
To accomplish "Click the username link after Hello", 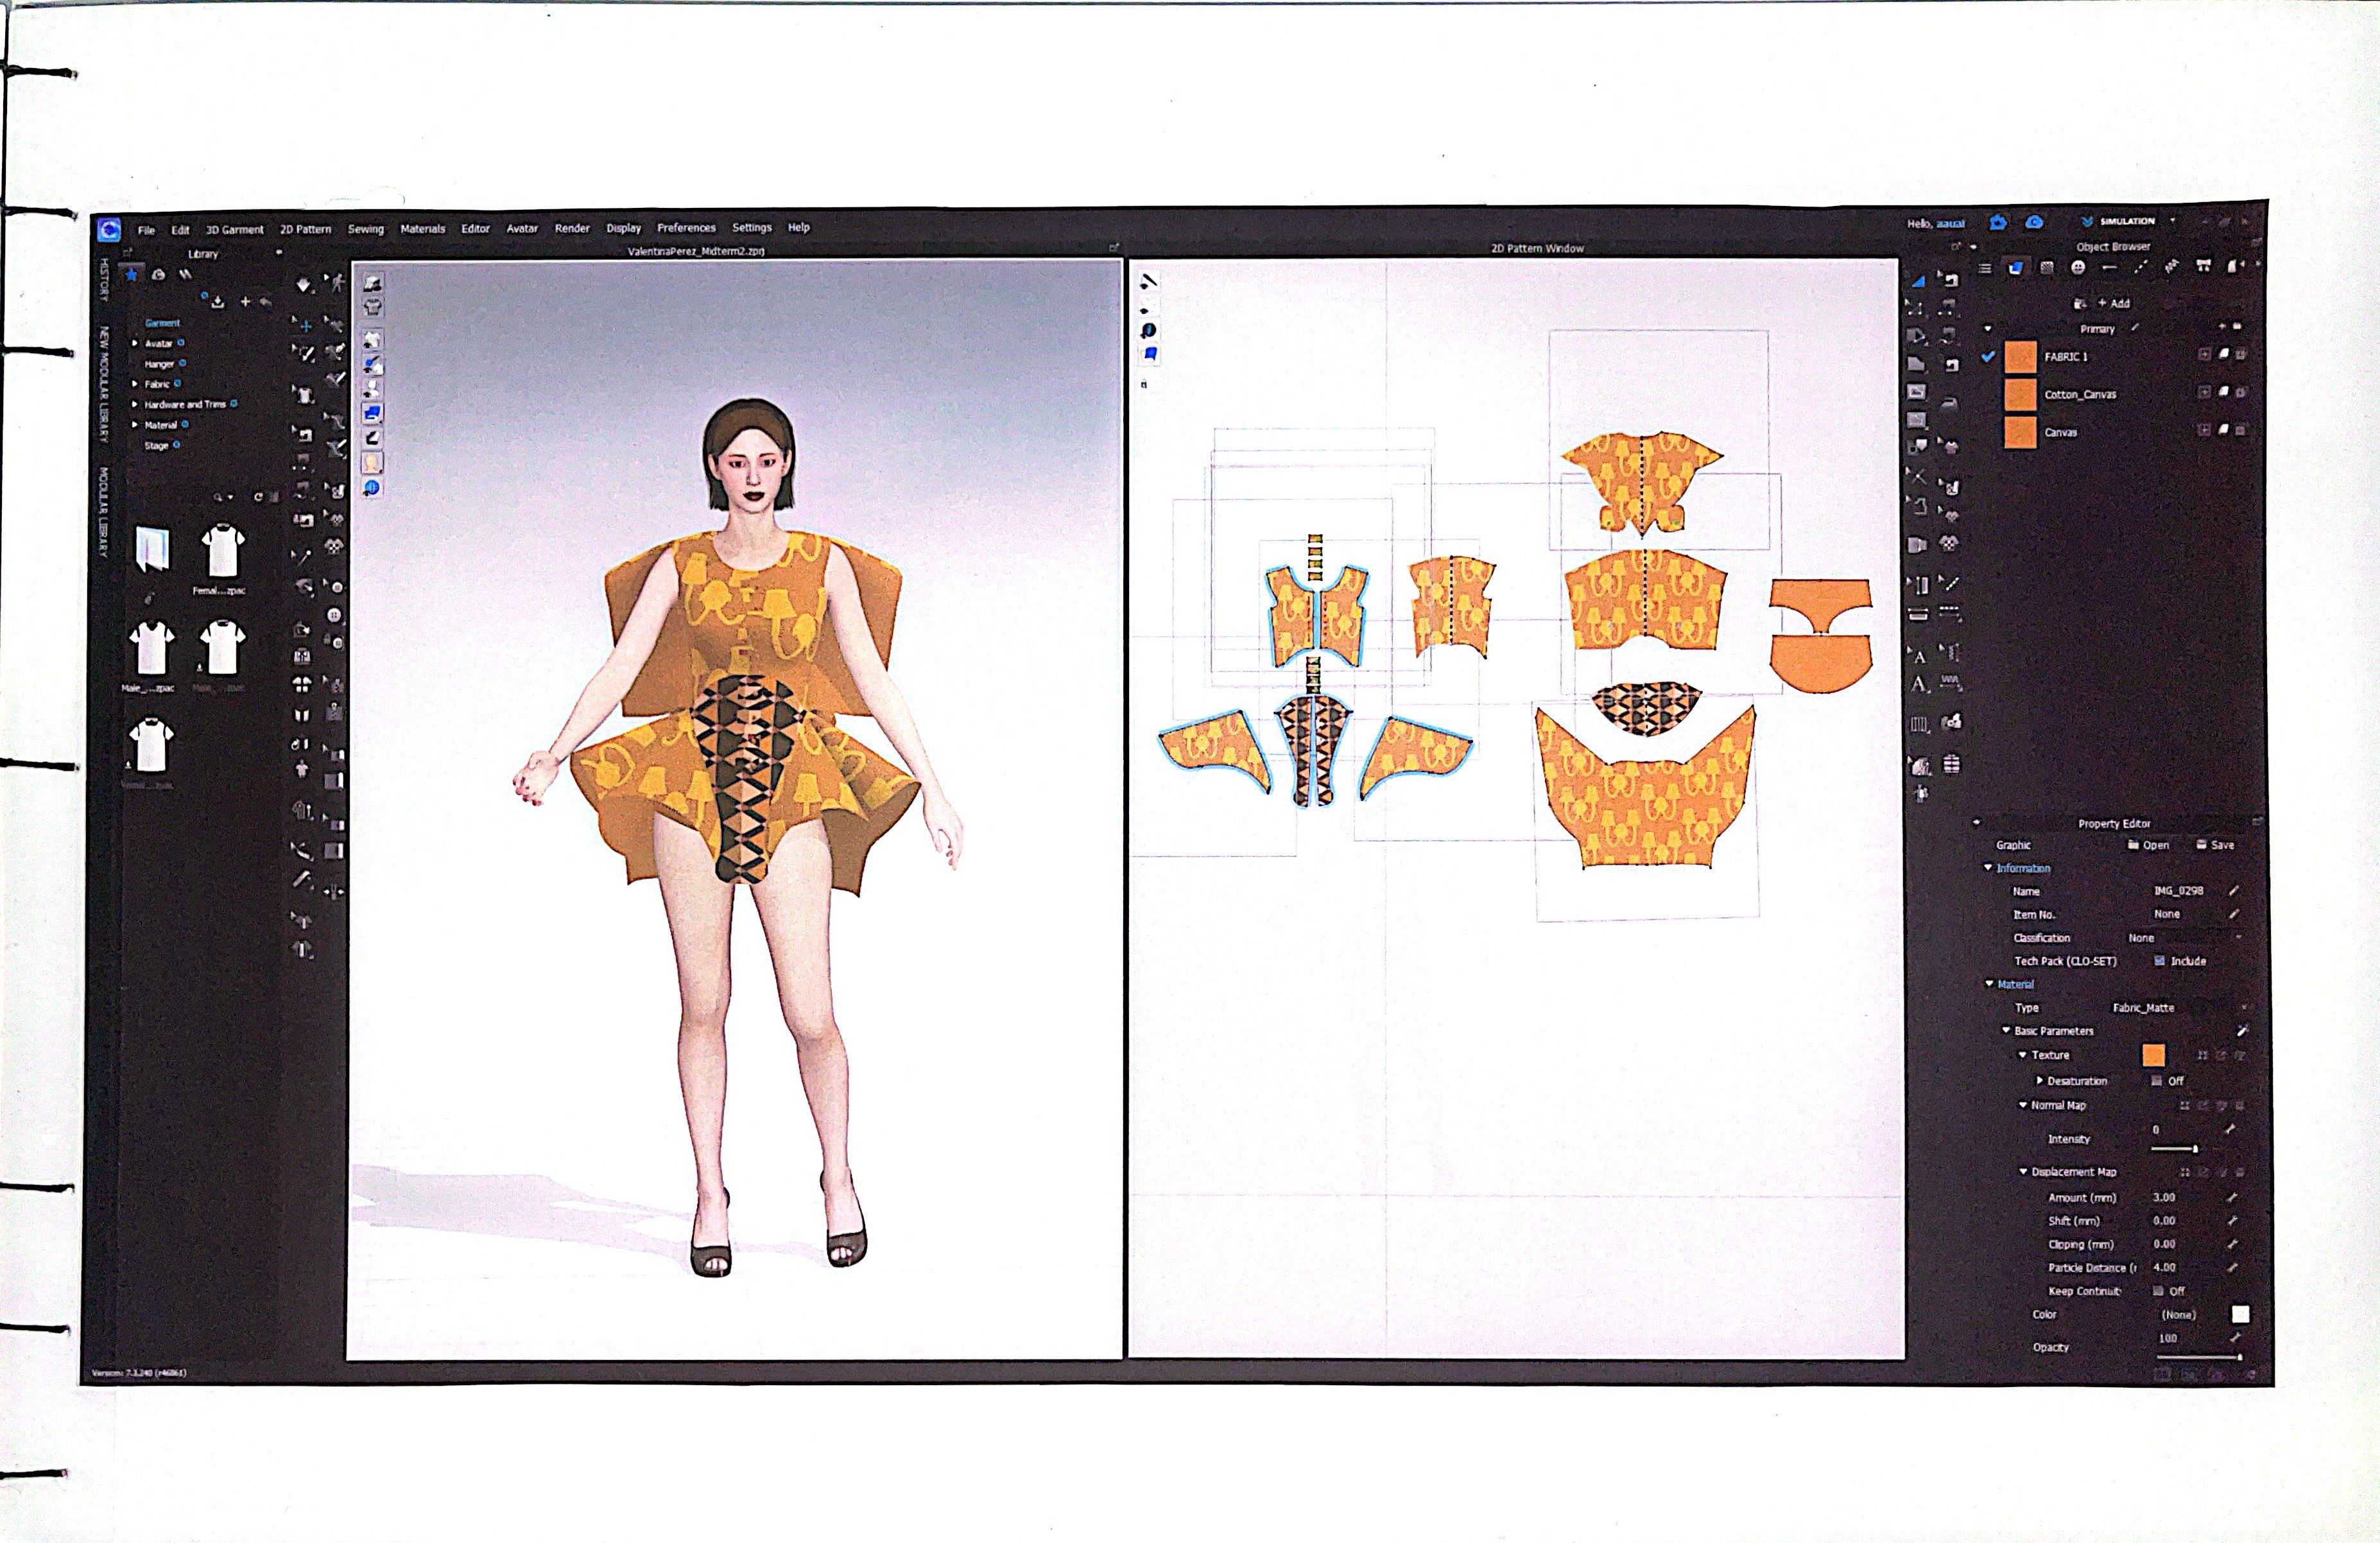I will click(x=1951, y=224).
